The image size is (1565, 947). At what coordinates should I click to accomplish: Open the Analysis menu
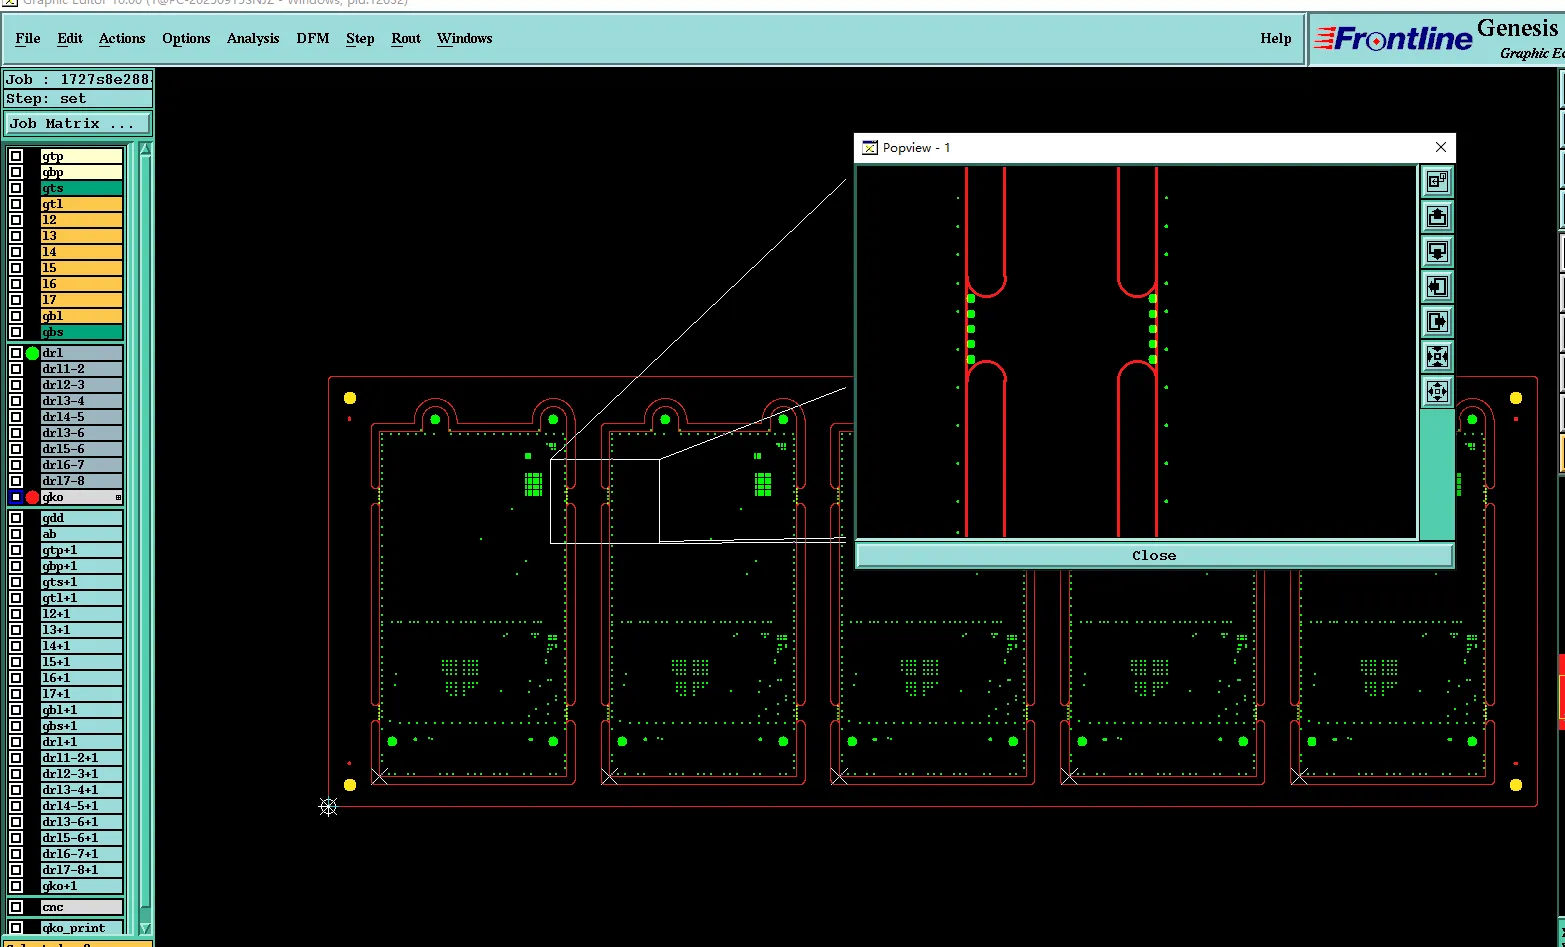pyautogui.click(x=253, y=38)
